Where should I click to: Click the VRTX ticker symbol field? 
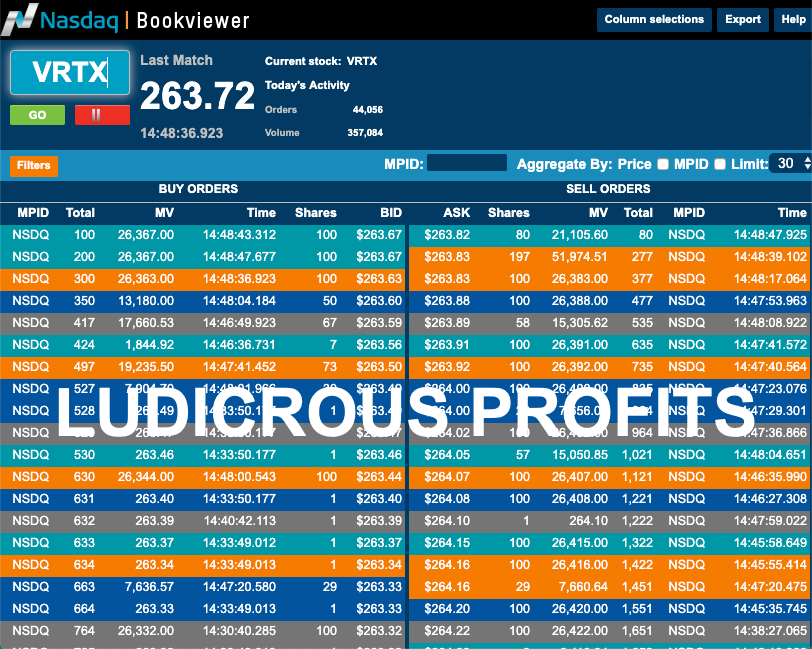(x=70, y=73)
